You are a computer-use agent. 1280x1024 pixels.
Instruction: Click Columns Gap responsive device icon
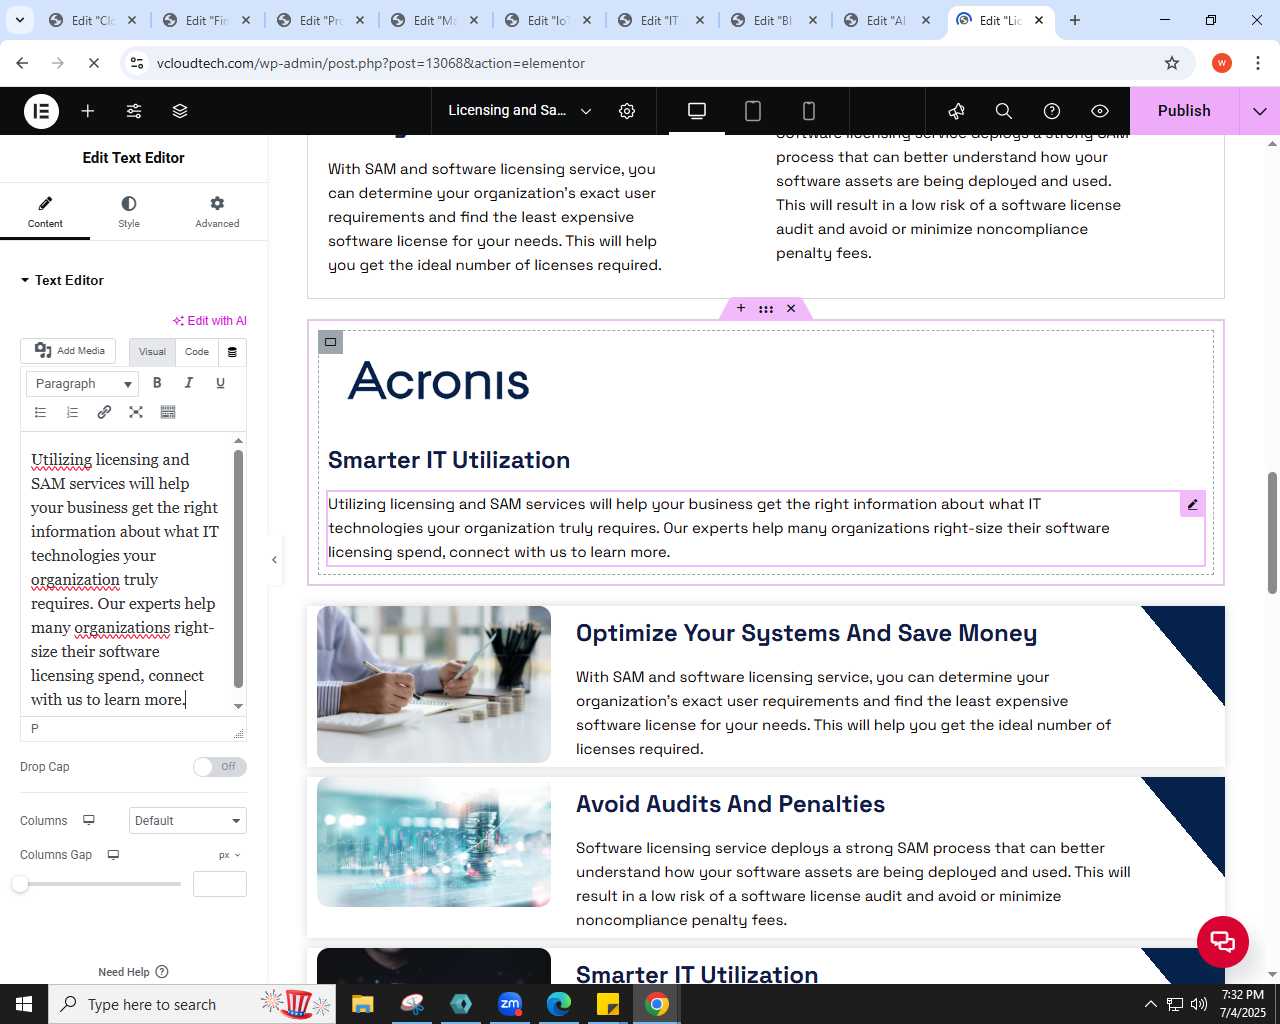(x=113, y=855)
